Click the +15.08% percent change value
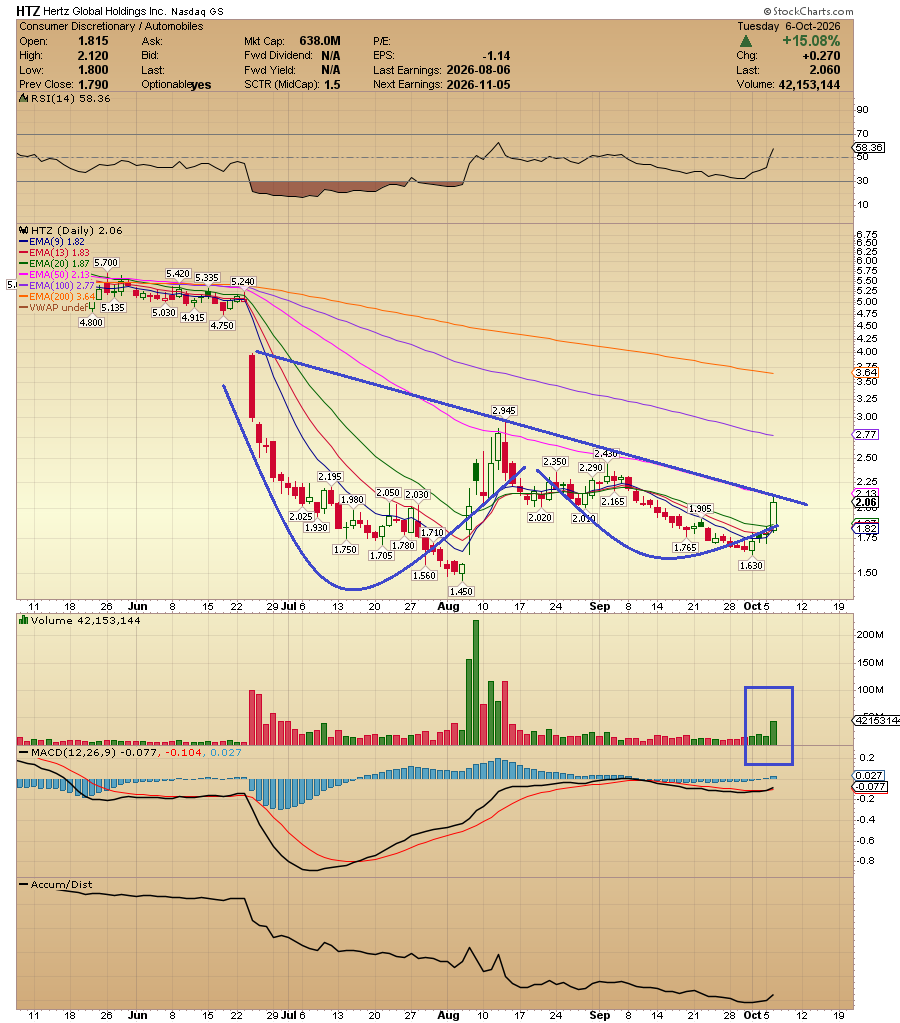900x1023 pixels. (811, 40)
